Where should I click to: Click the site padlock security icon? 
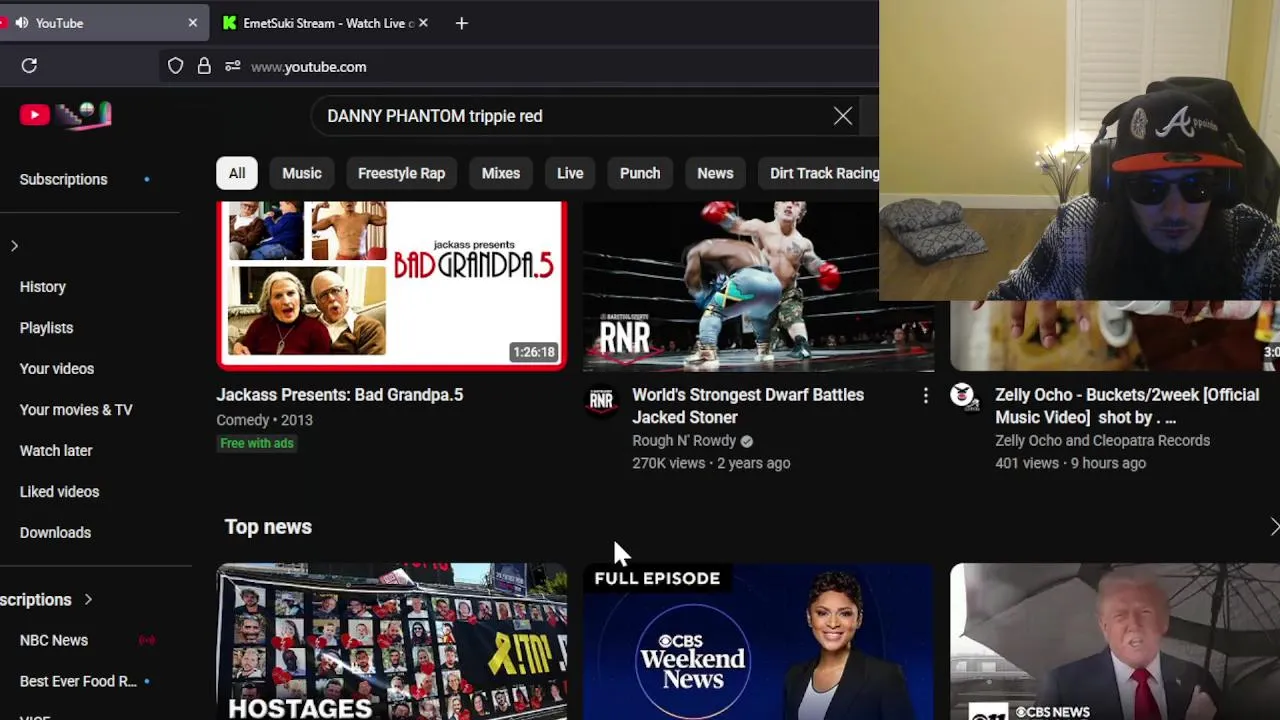coord(204,66)
